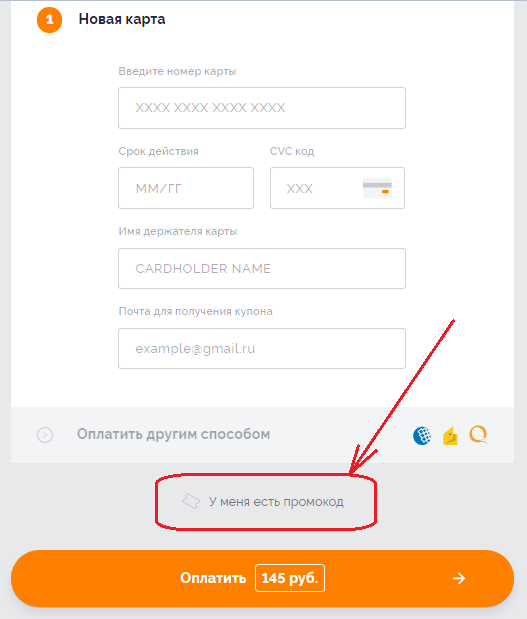Click the "Новая карта" heading

click(122, 19)
